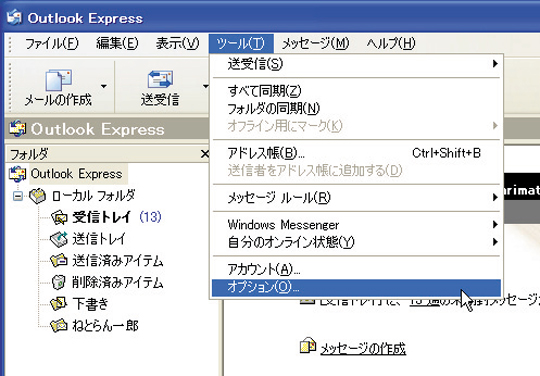Close the フォルダ pane
540x376 pixels.
tap(205, 154)
